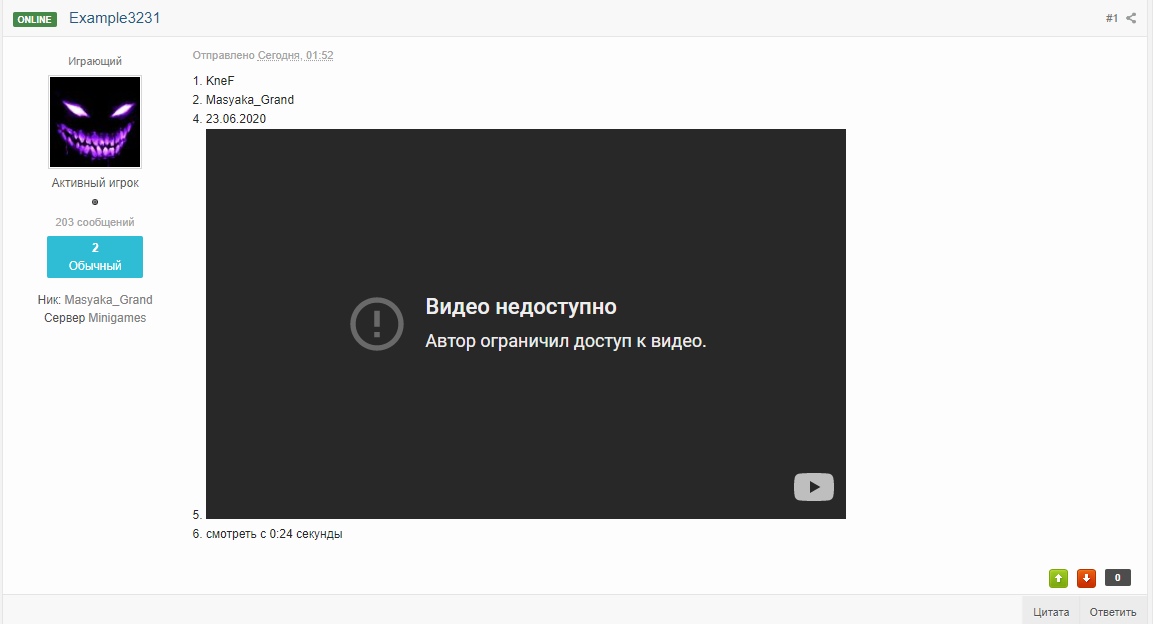Open the #1 post permalink
1154x624 pixels.
click(1112, 18)
